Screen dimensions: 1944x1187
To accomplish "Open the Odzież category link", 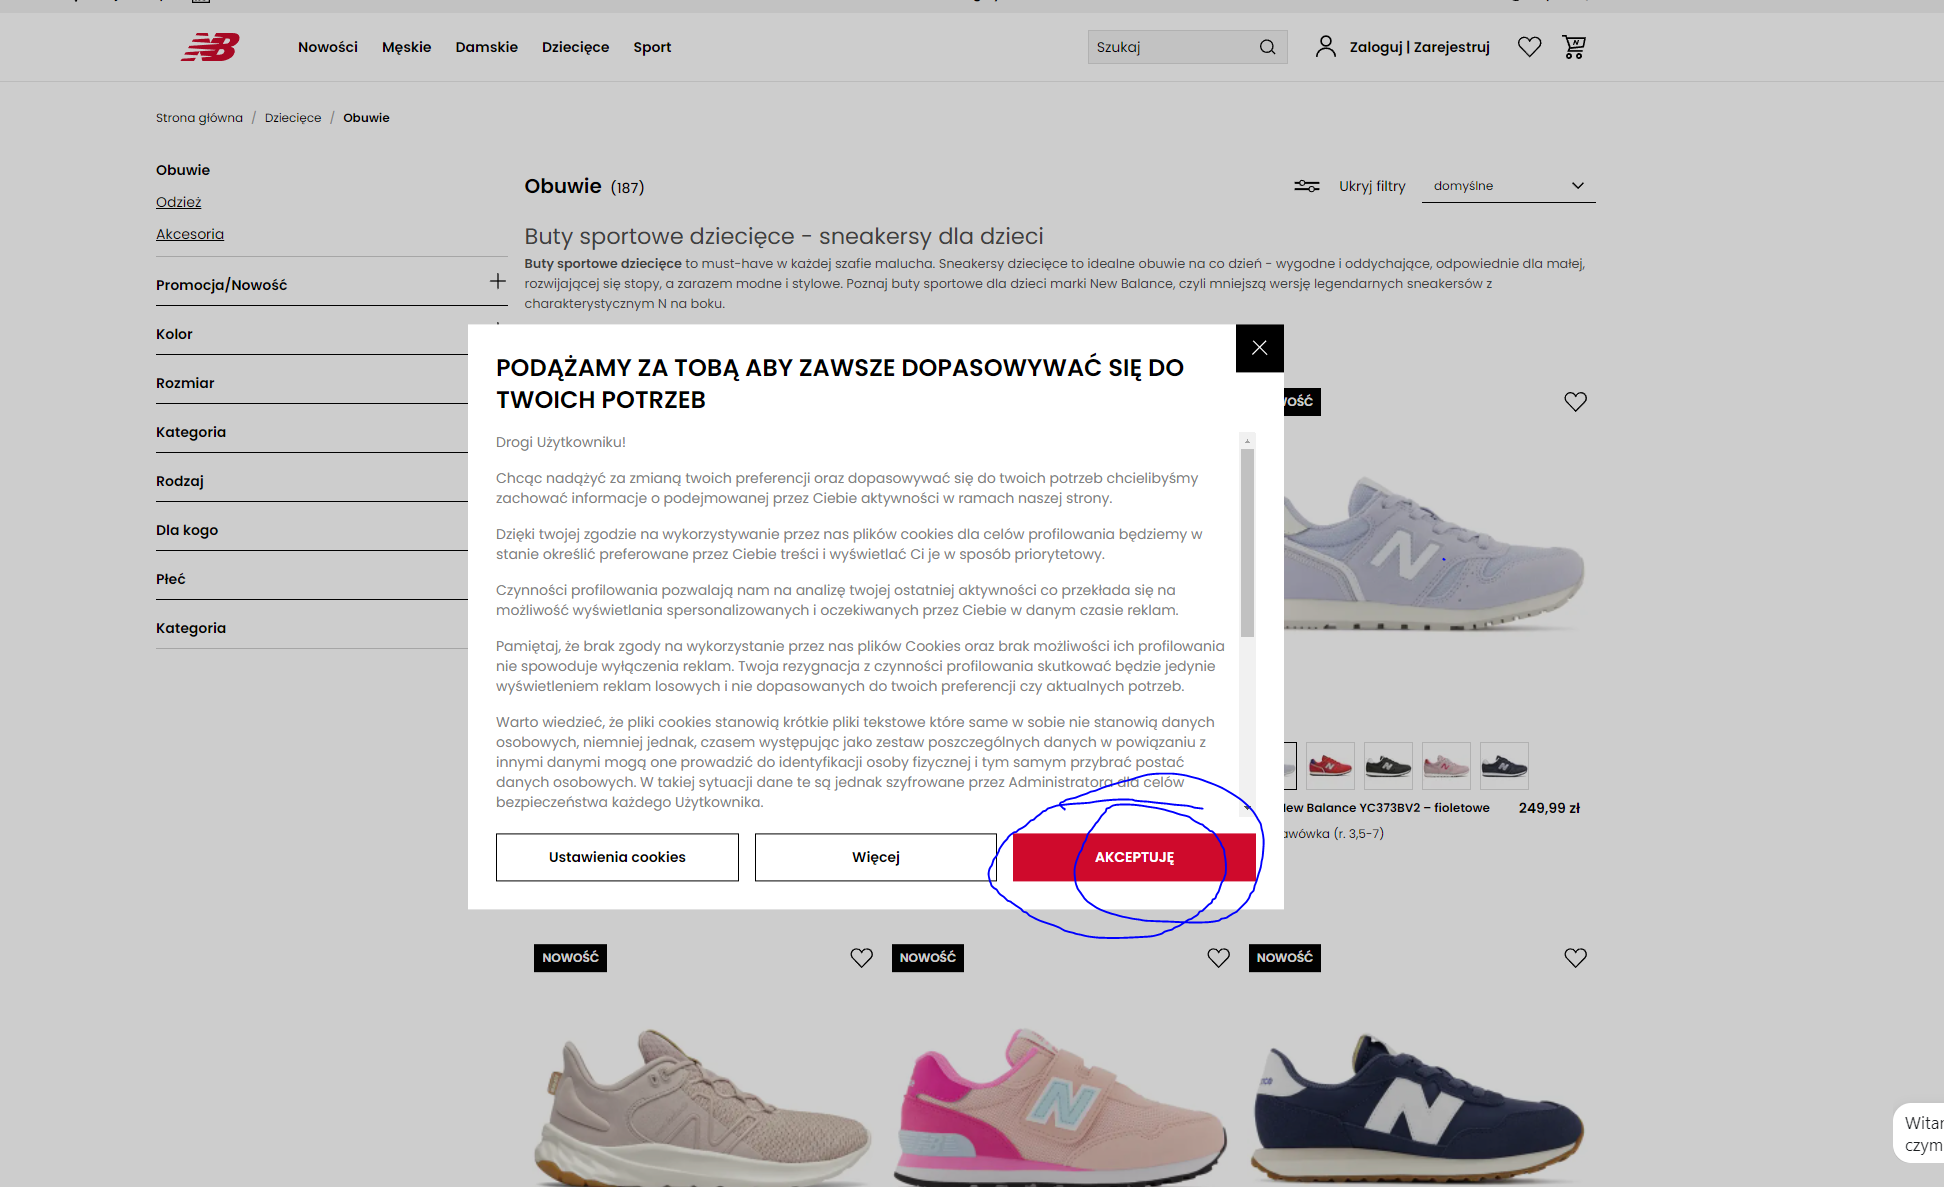I will (x=178, y=202).
